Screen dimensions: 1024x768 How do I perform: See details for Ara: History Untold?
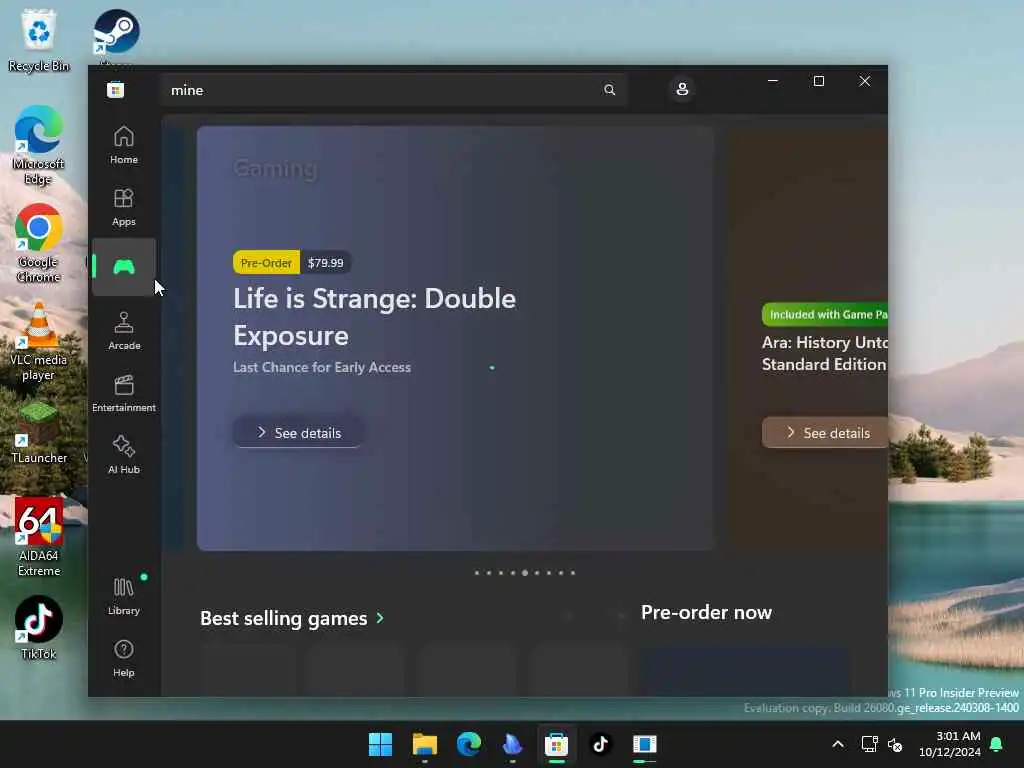click(825, 432)
